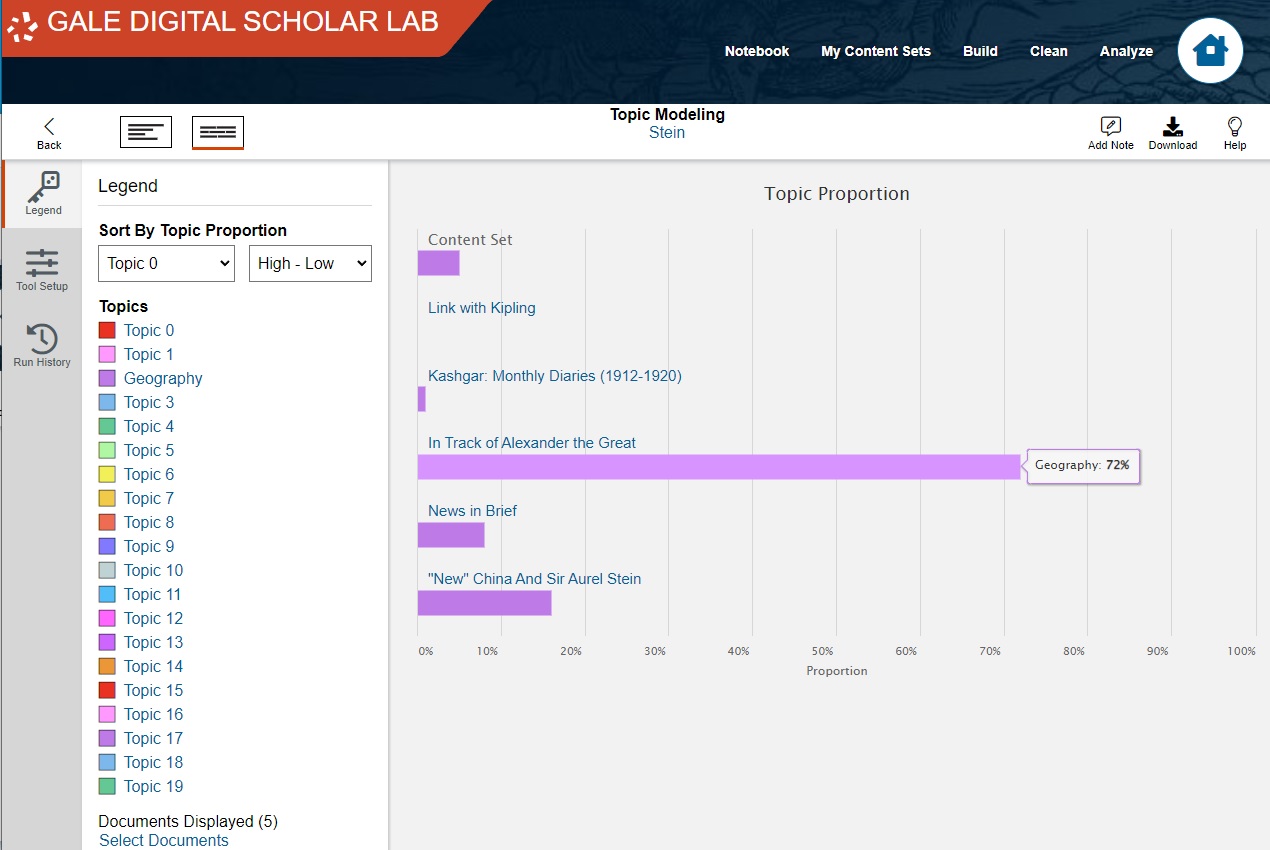Select Topic 8 in legend

click(x=149, y=522)
